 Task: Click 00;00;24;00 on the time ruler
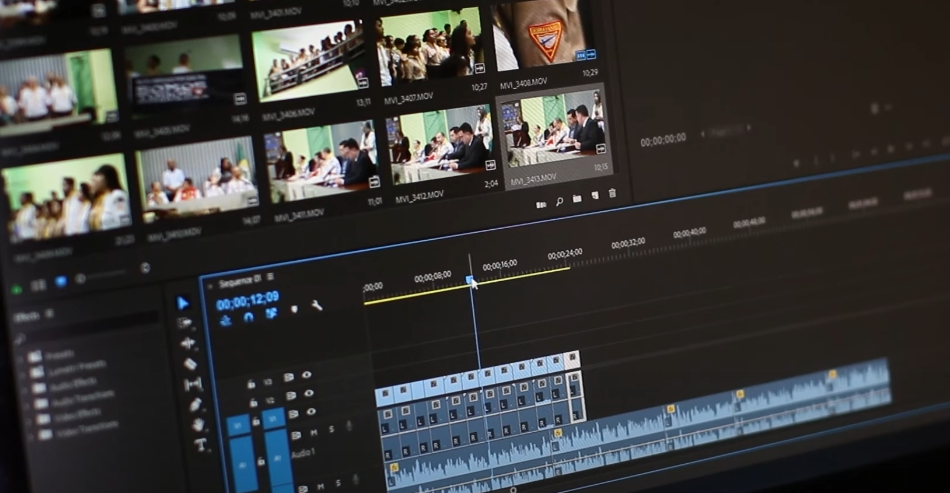point(565,254)
